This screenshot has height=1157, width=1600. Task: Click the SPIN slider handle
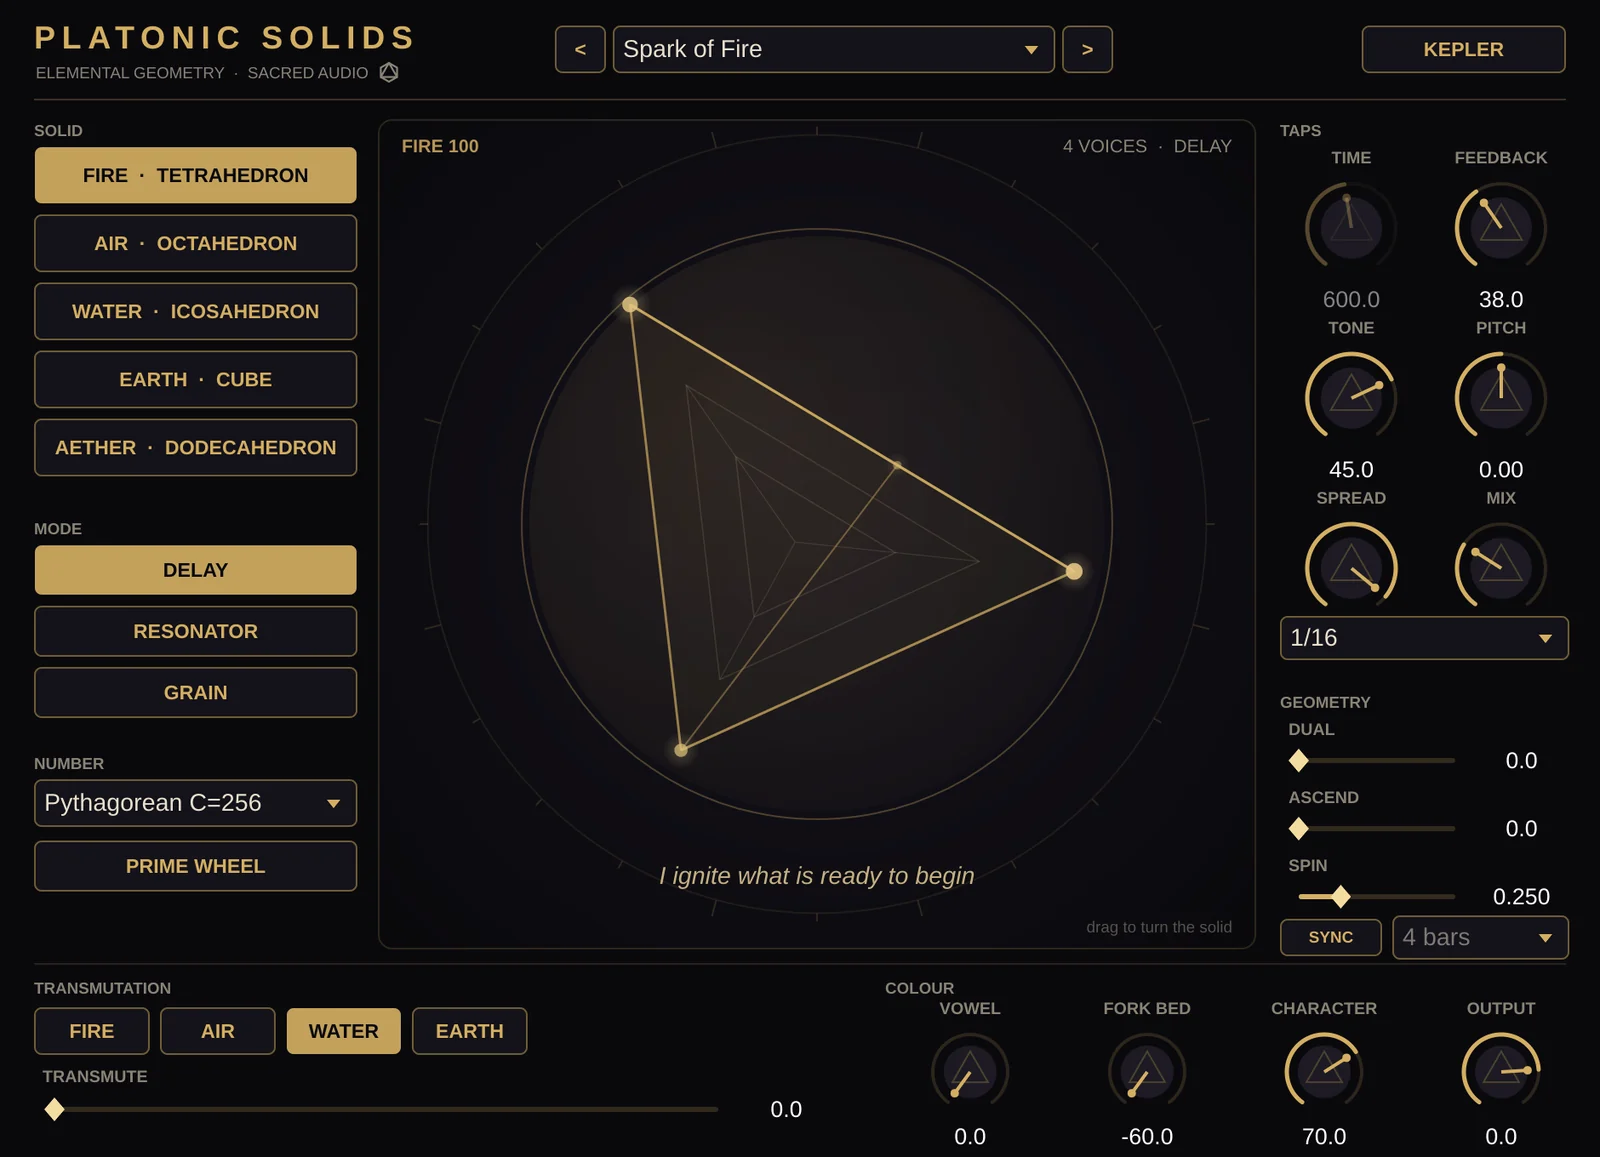coord(1341,896)
